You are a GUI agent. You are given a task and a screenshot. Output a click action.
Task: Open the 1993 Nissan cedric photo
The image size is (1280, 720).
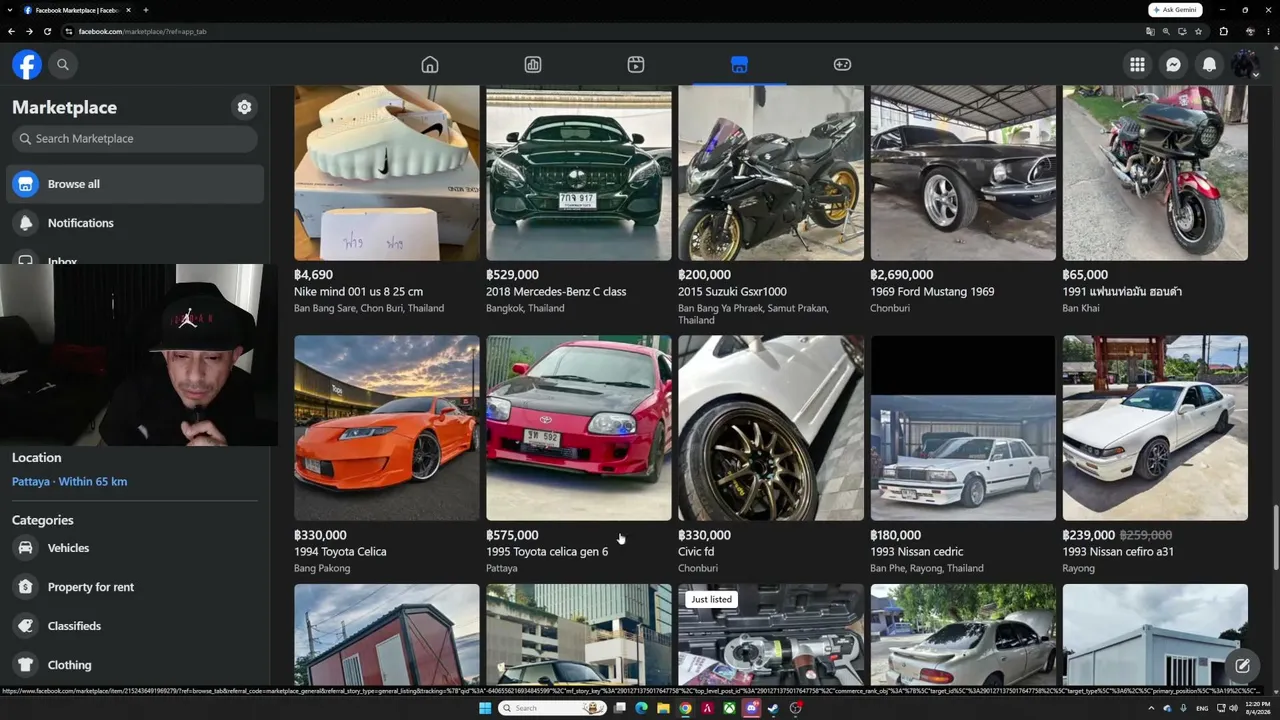(963, 428)
